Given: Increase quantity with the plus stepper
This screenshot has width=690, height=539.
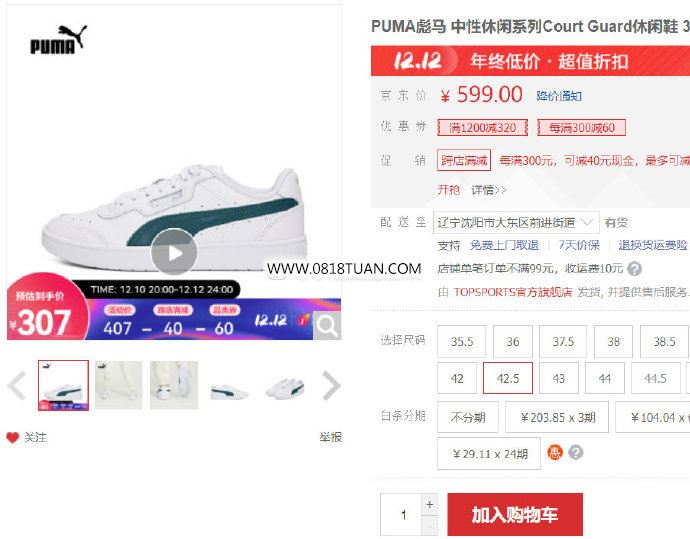Looking at the screenshot, I should click(x=430, y=504).
